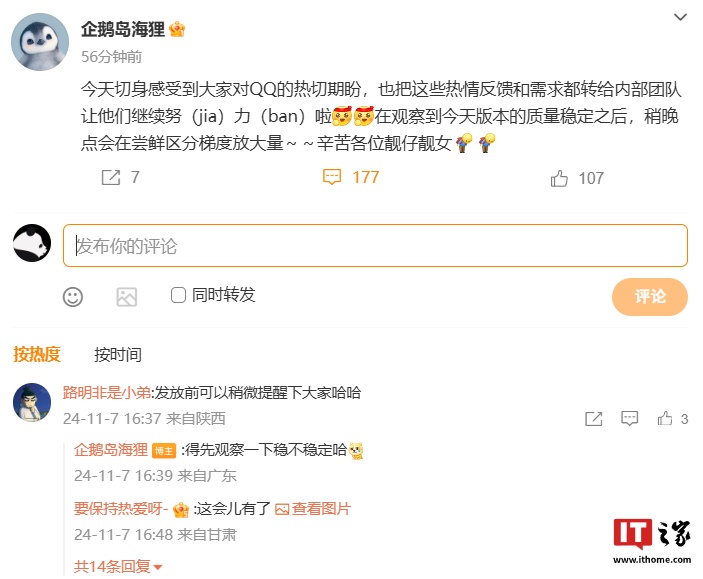Viewport: 703px width, 579px height.
Task: Repost the comment by 路明非是小弟
Action: click(594, 419)
